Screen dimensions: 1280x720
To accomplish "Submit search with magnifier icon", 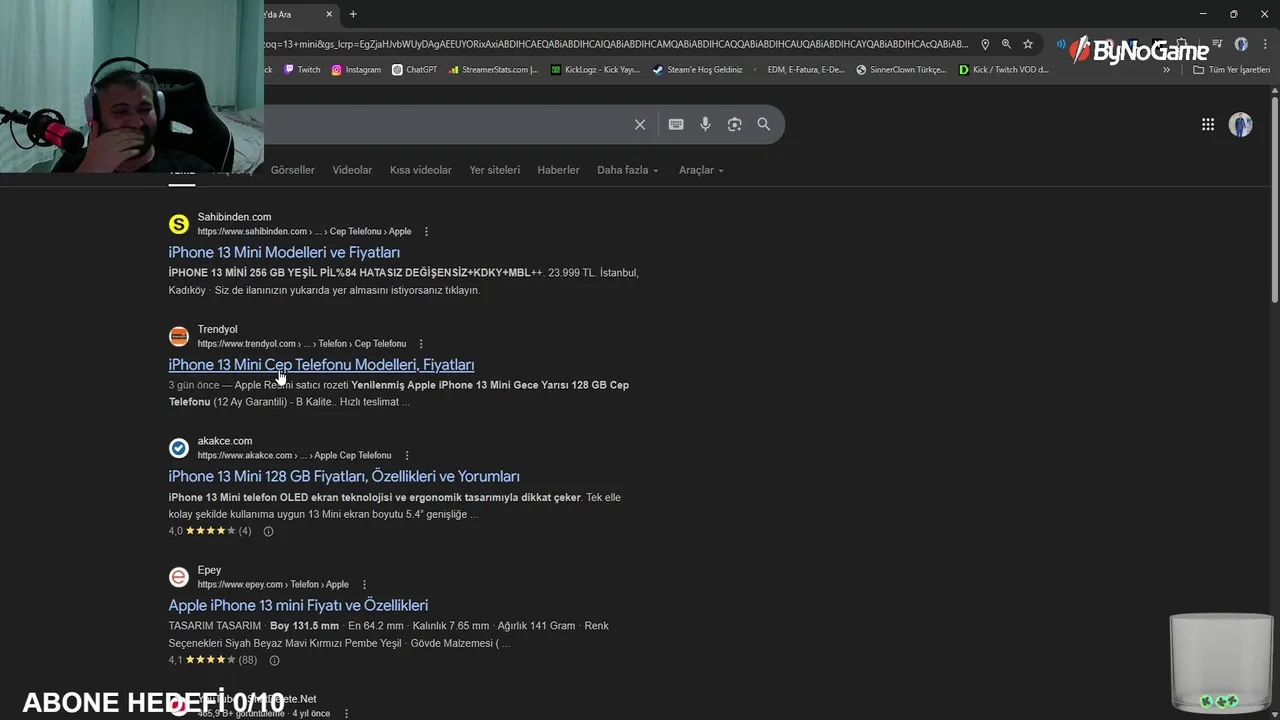I will coord(764,124).
